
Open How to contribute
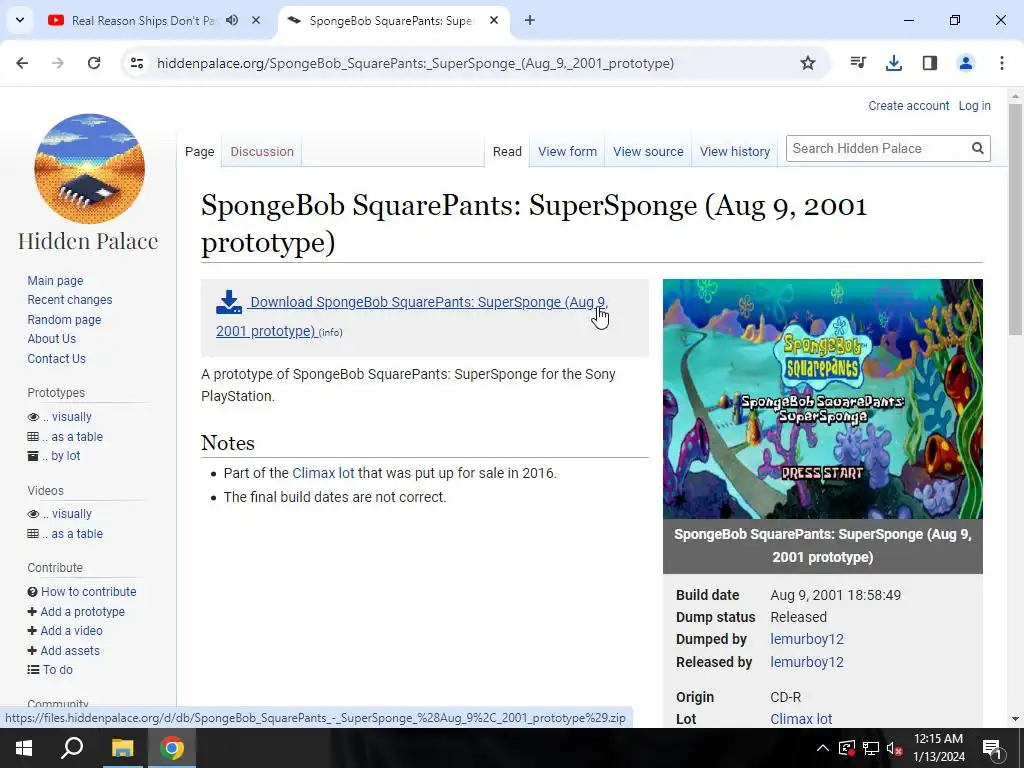tap(89, 592)
